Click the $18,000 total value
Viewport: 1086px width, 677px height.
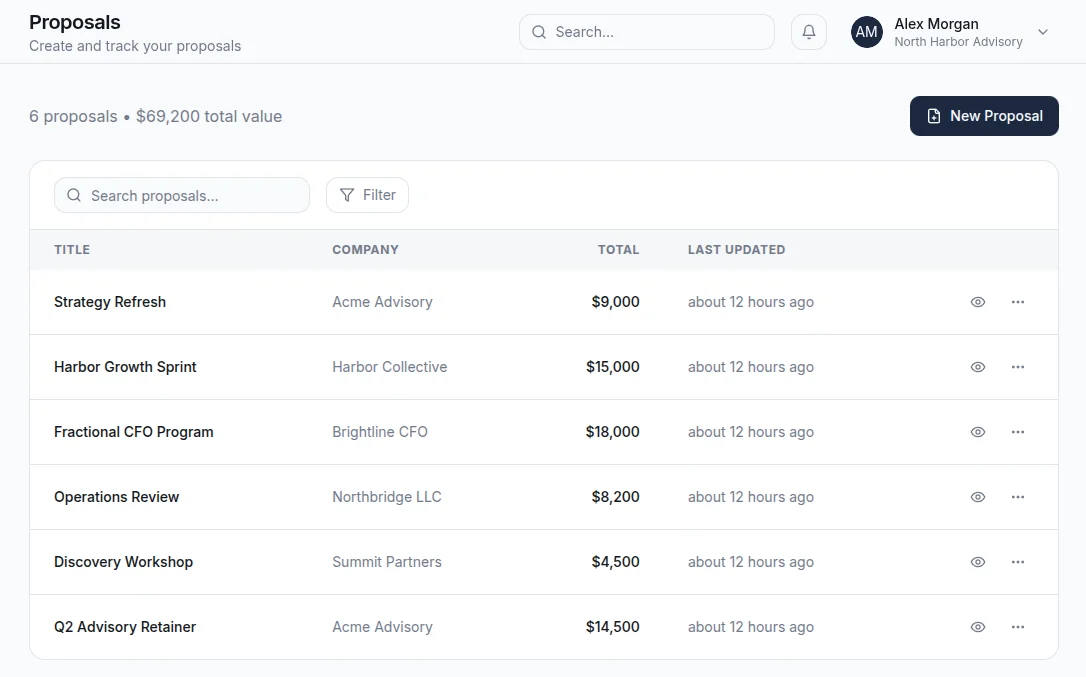click(x=612, y=432)
